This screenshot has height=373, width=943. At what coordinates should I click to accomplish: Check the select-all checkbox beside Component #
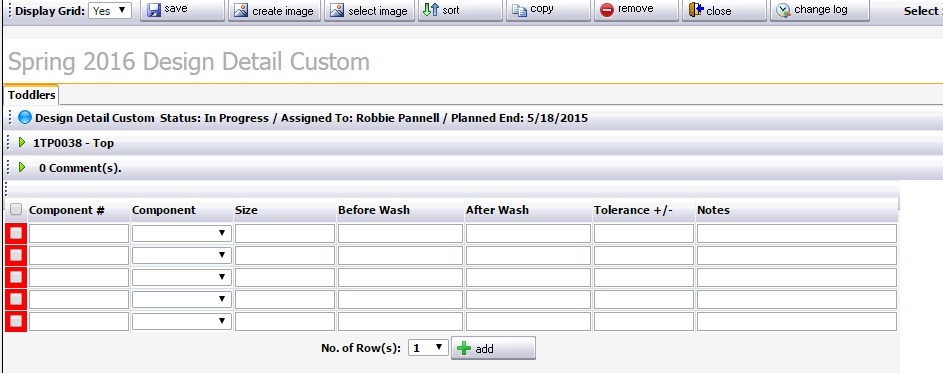(16, 209)
